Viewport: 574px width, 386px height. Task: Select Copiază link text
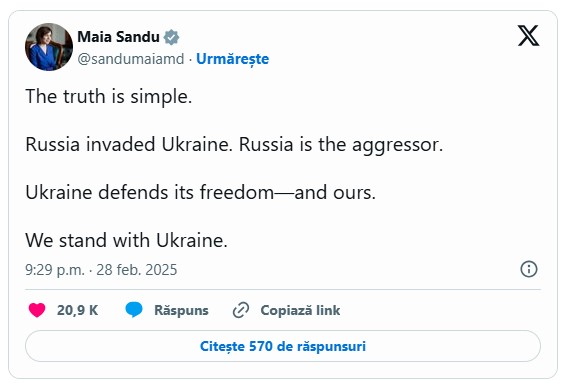click(300, 311)
